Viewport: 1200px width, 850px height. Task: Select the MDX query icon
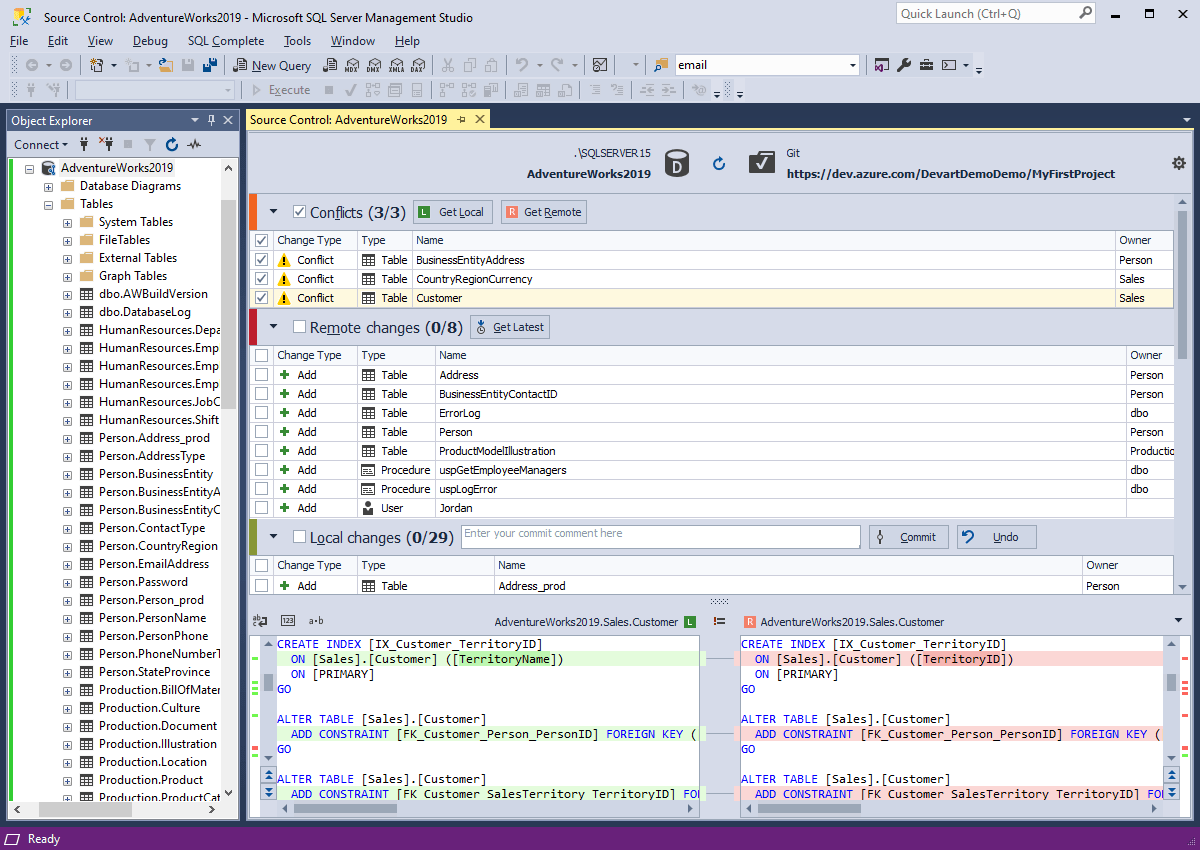351,64
